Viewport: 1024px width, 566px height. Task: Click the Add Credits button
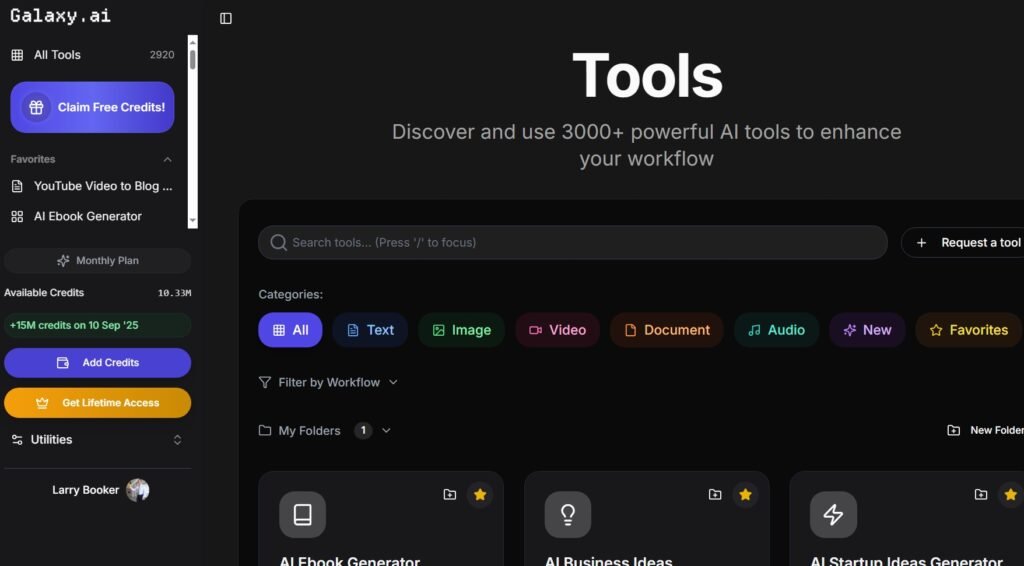[97, 363]
